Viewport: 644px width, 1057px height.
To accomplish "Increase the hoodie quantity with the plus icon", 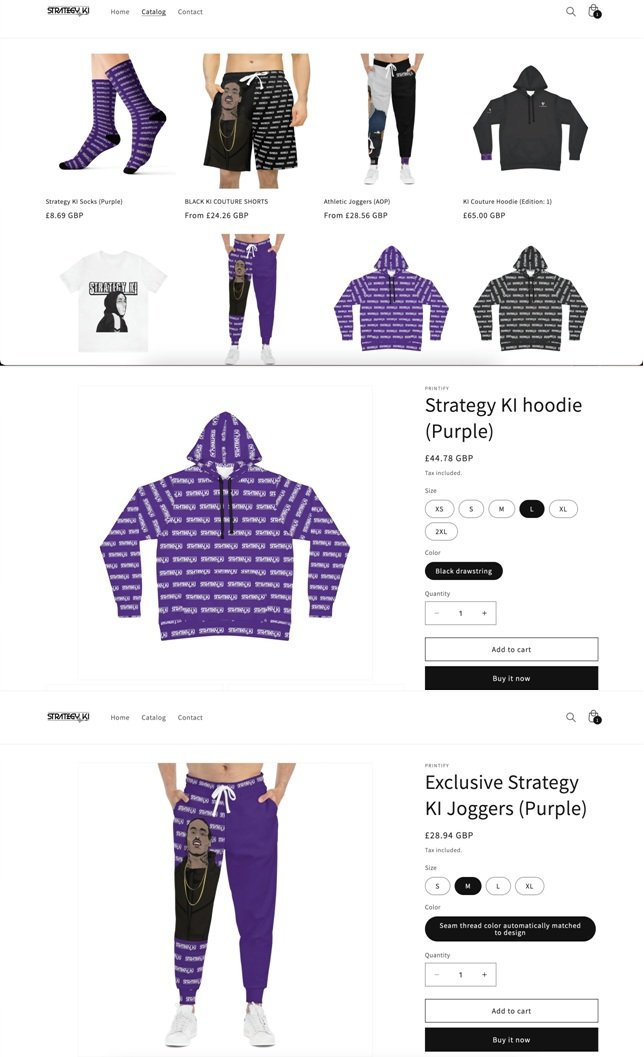I will point(484,613).
